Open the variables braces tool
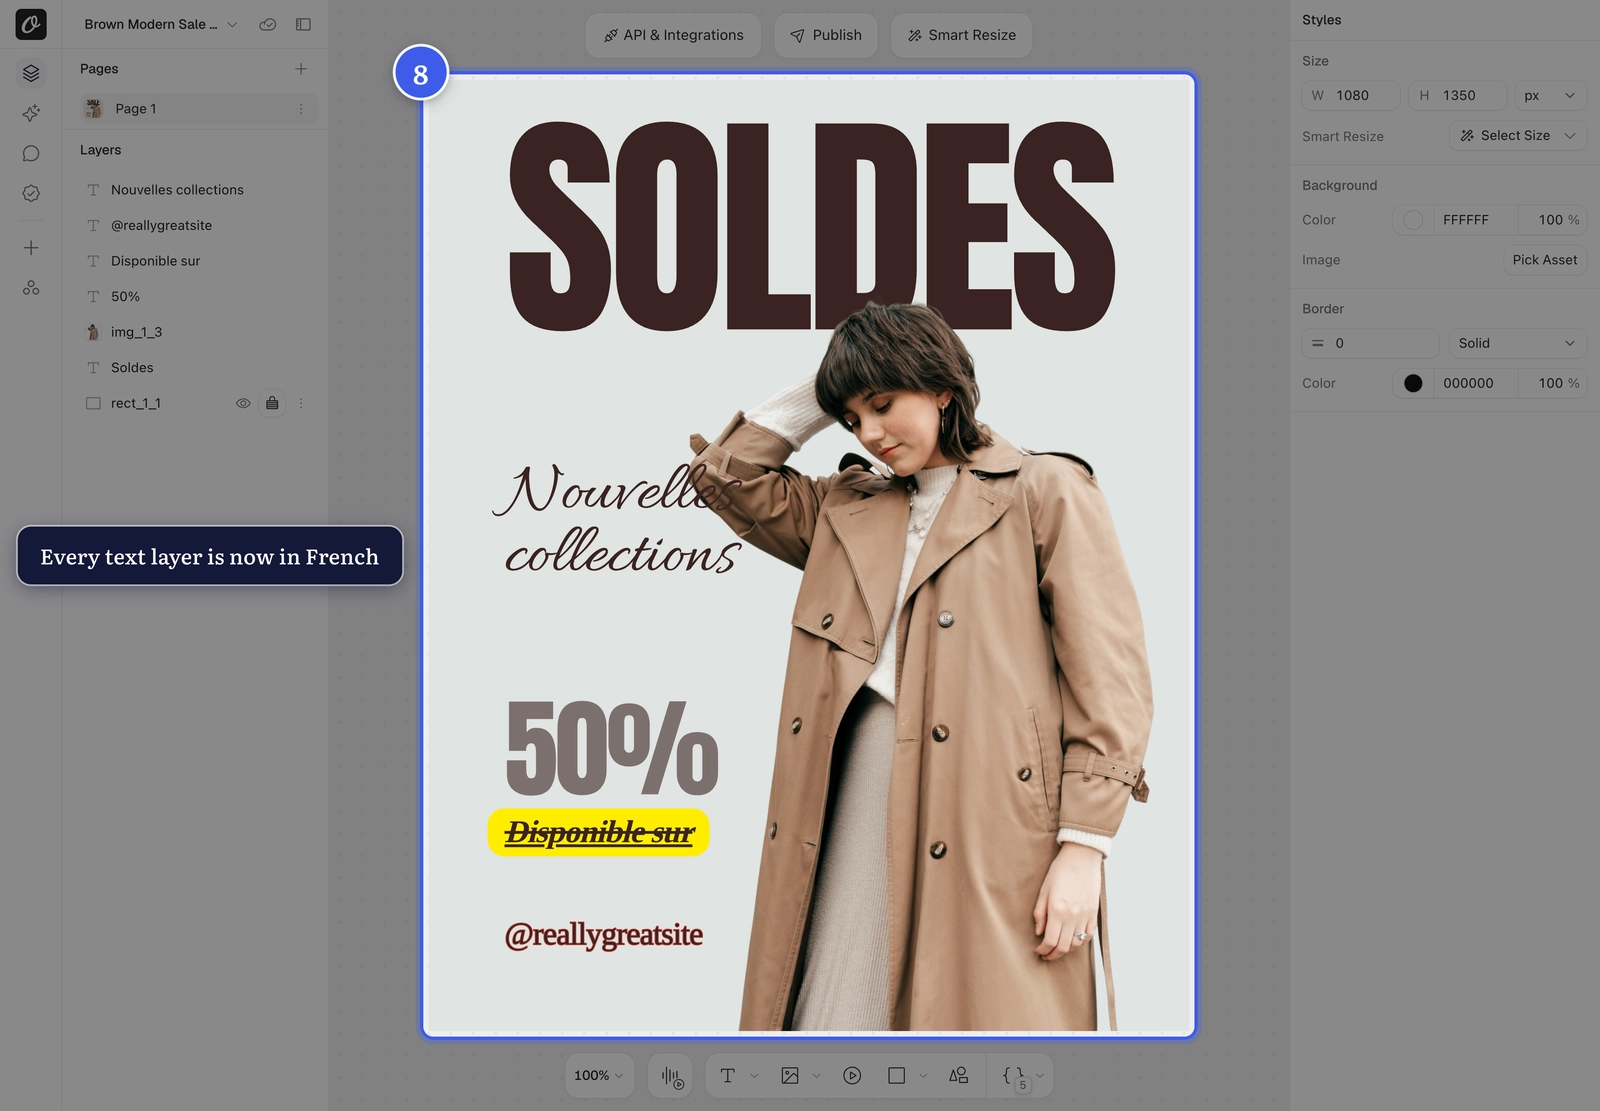This screenshot has width=1600, height=1111. (x=1013, y=1076)
